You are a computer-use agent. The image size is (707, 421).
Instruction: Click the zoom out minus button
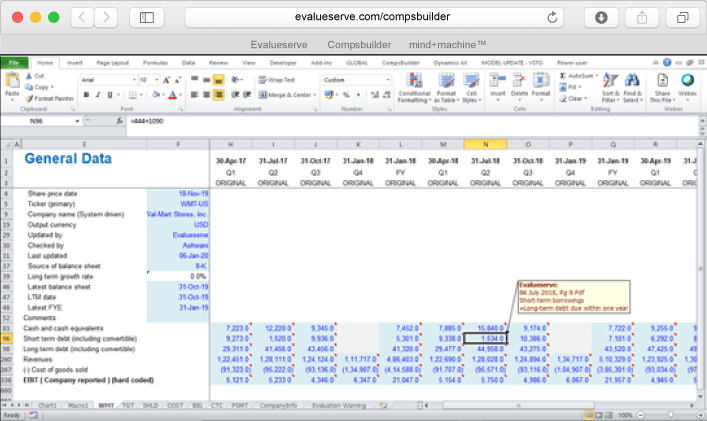640,415
